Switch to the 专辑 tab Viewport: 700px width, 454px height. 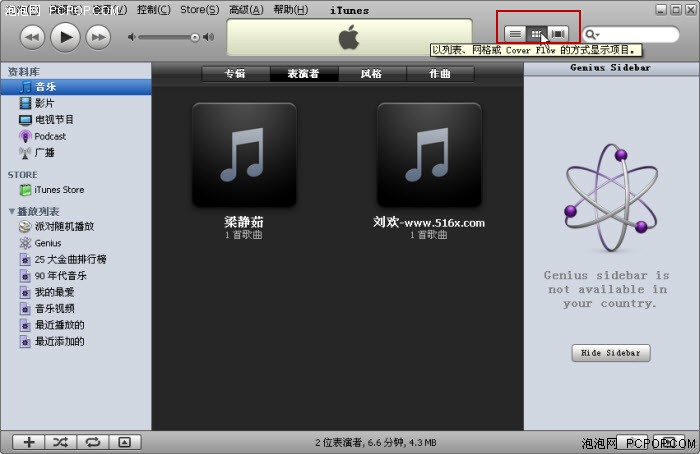point(235,74)
